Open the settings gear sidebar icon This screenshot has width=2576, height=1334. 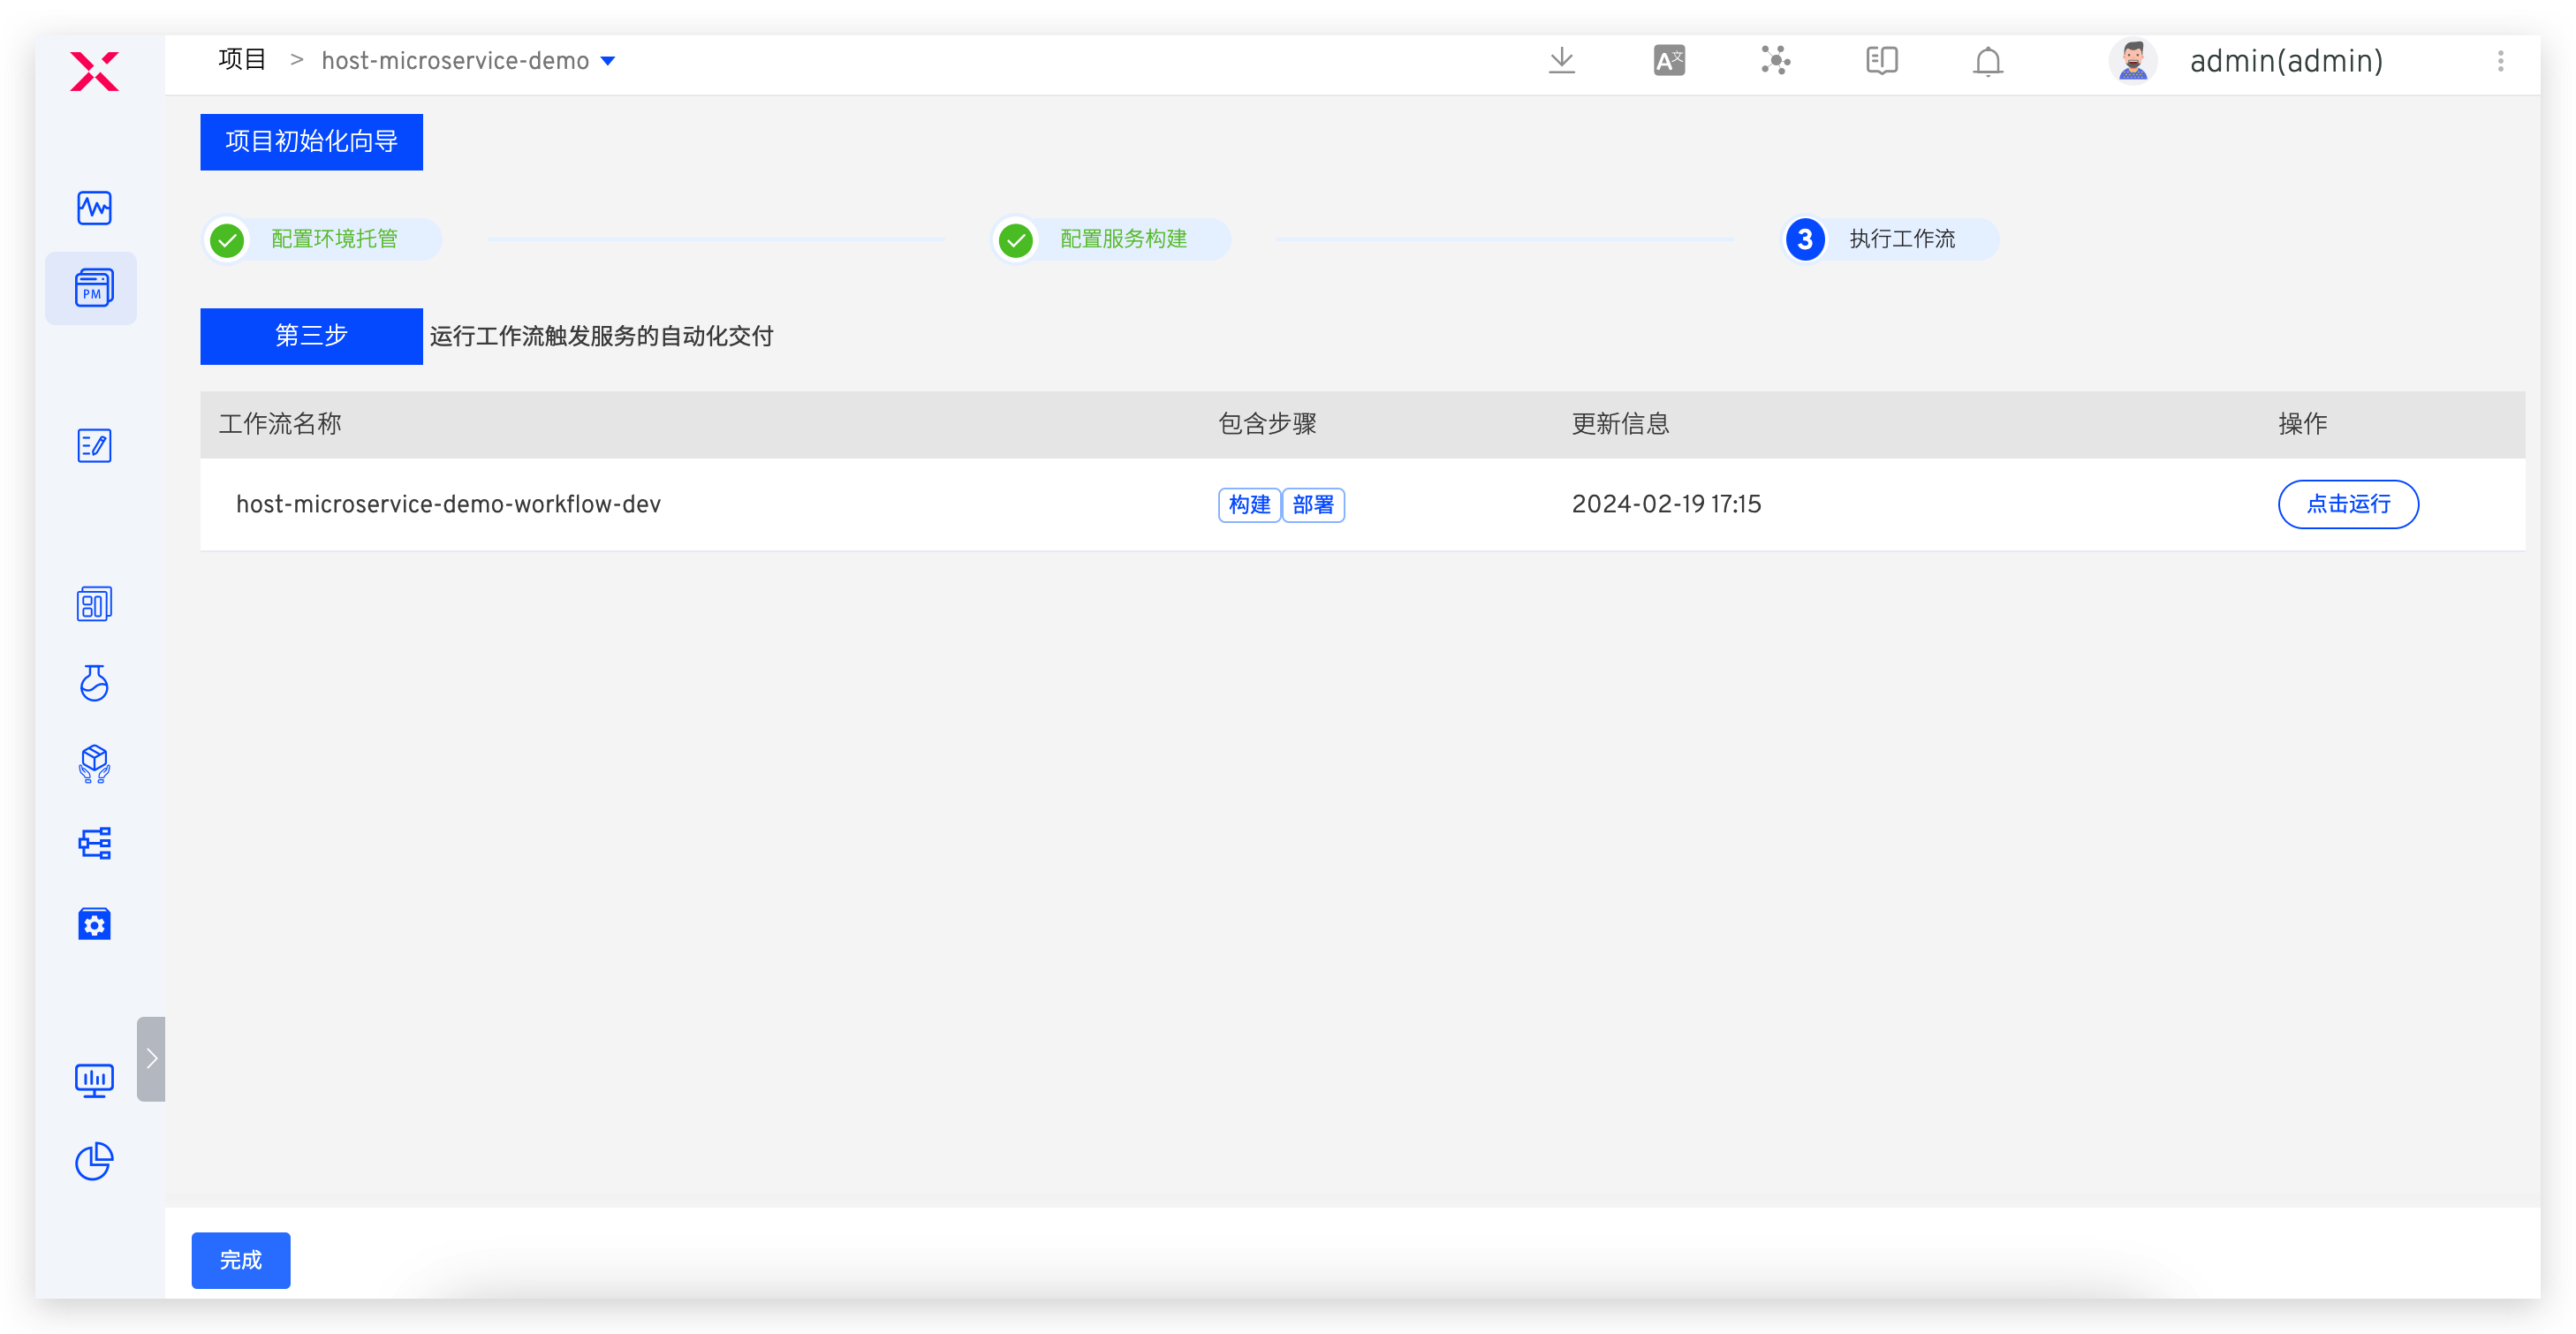pos(94,924)
